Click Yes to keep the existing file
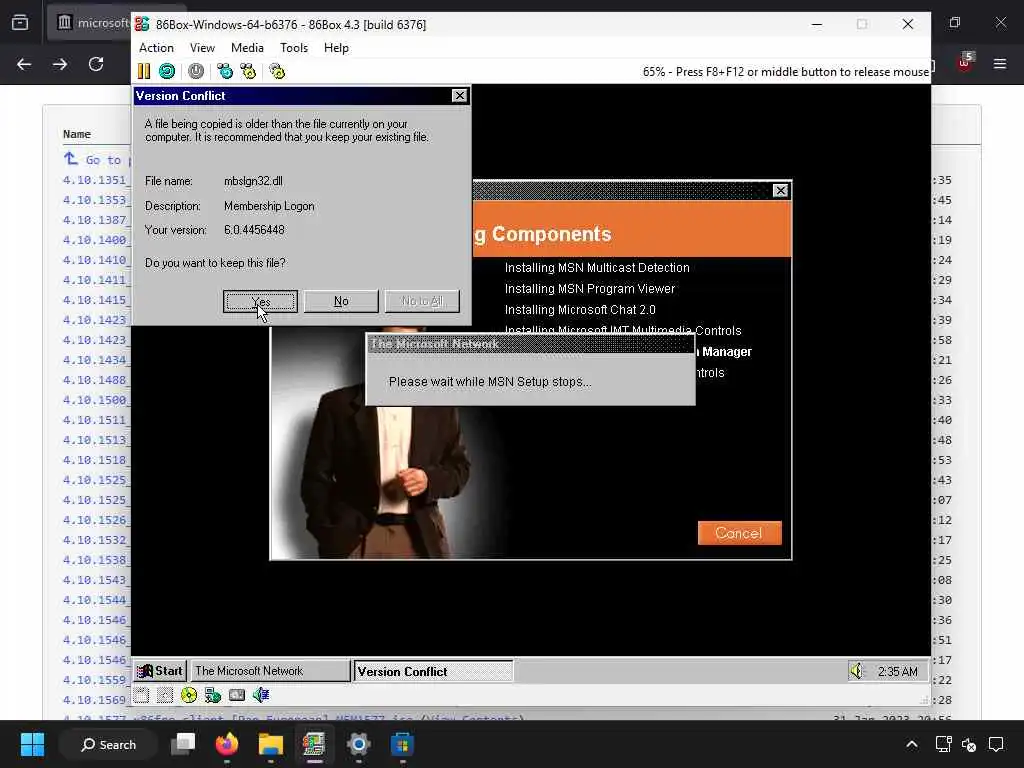 pyautogui.click(x=260, y=301)
